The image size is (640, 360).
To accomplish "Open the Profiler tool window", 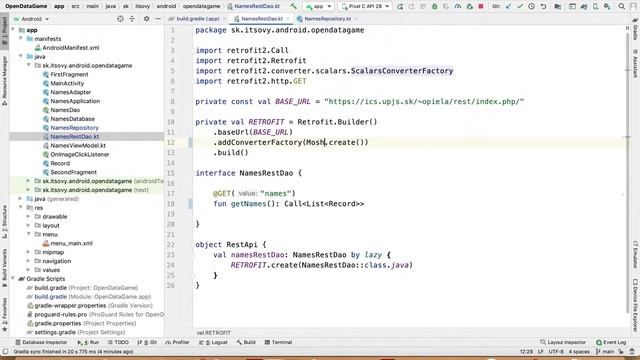I will tap(177, 342).
